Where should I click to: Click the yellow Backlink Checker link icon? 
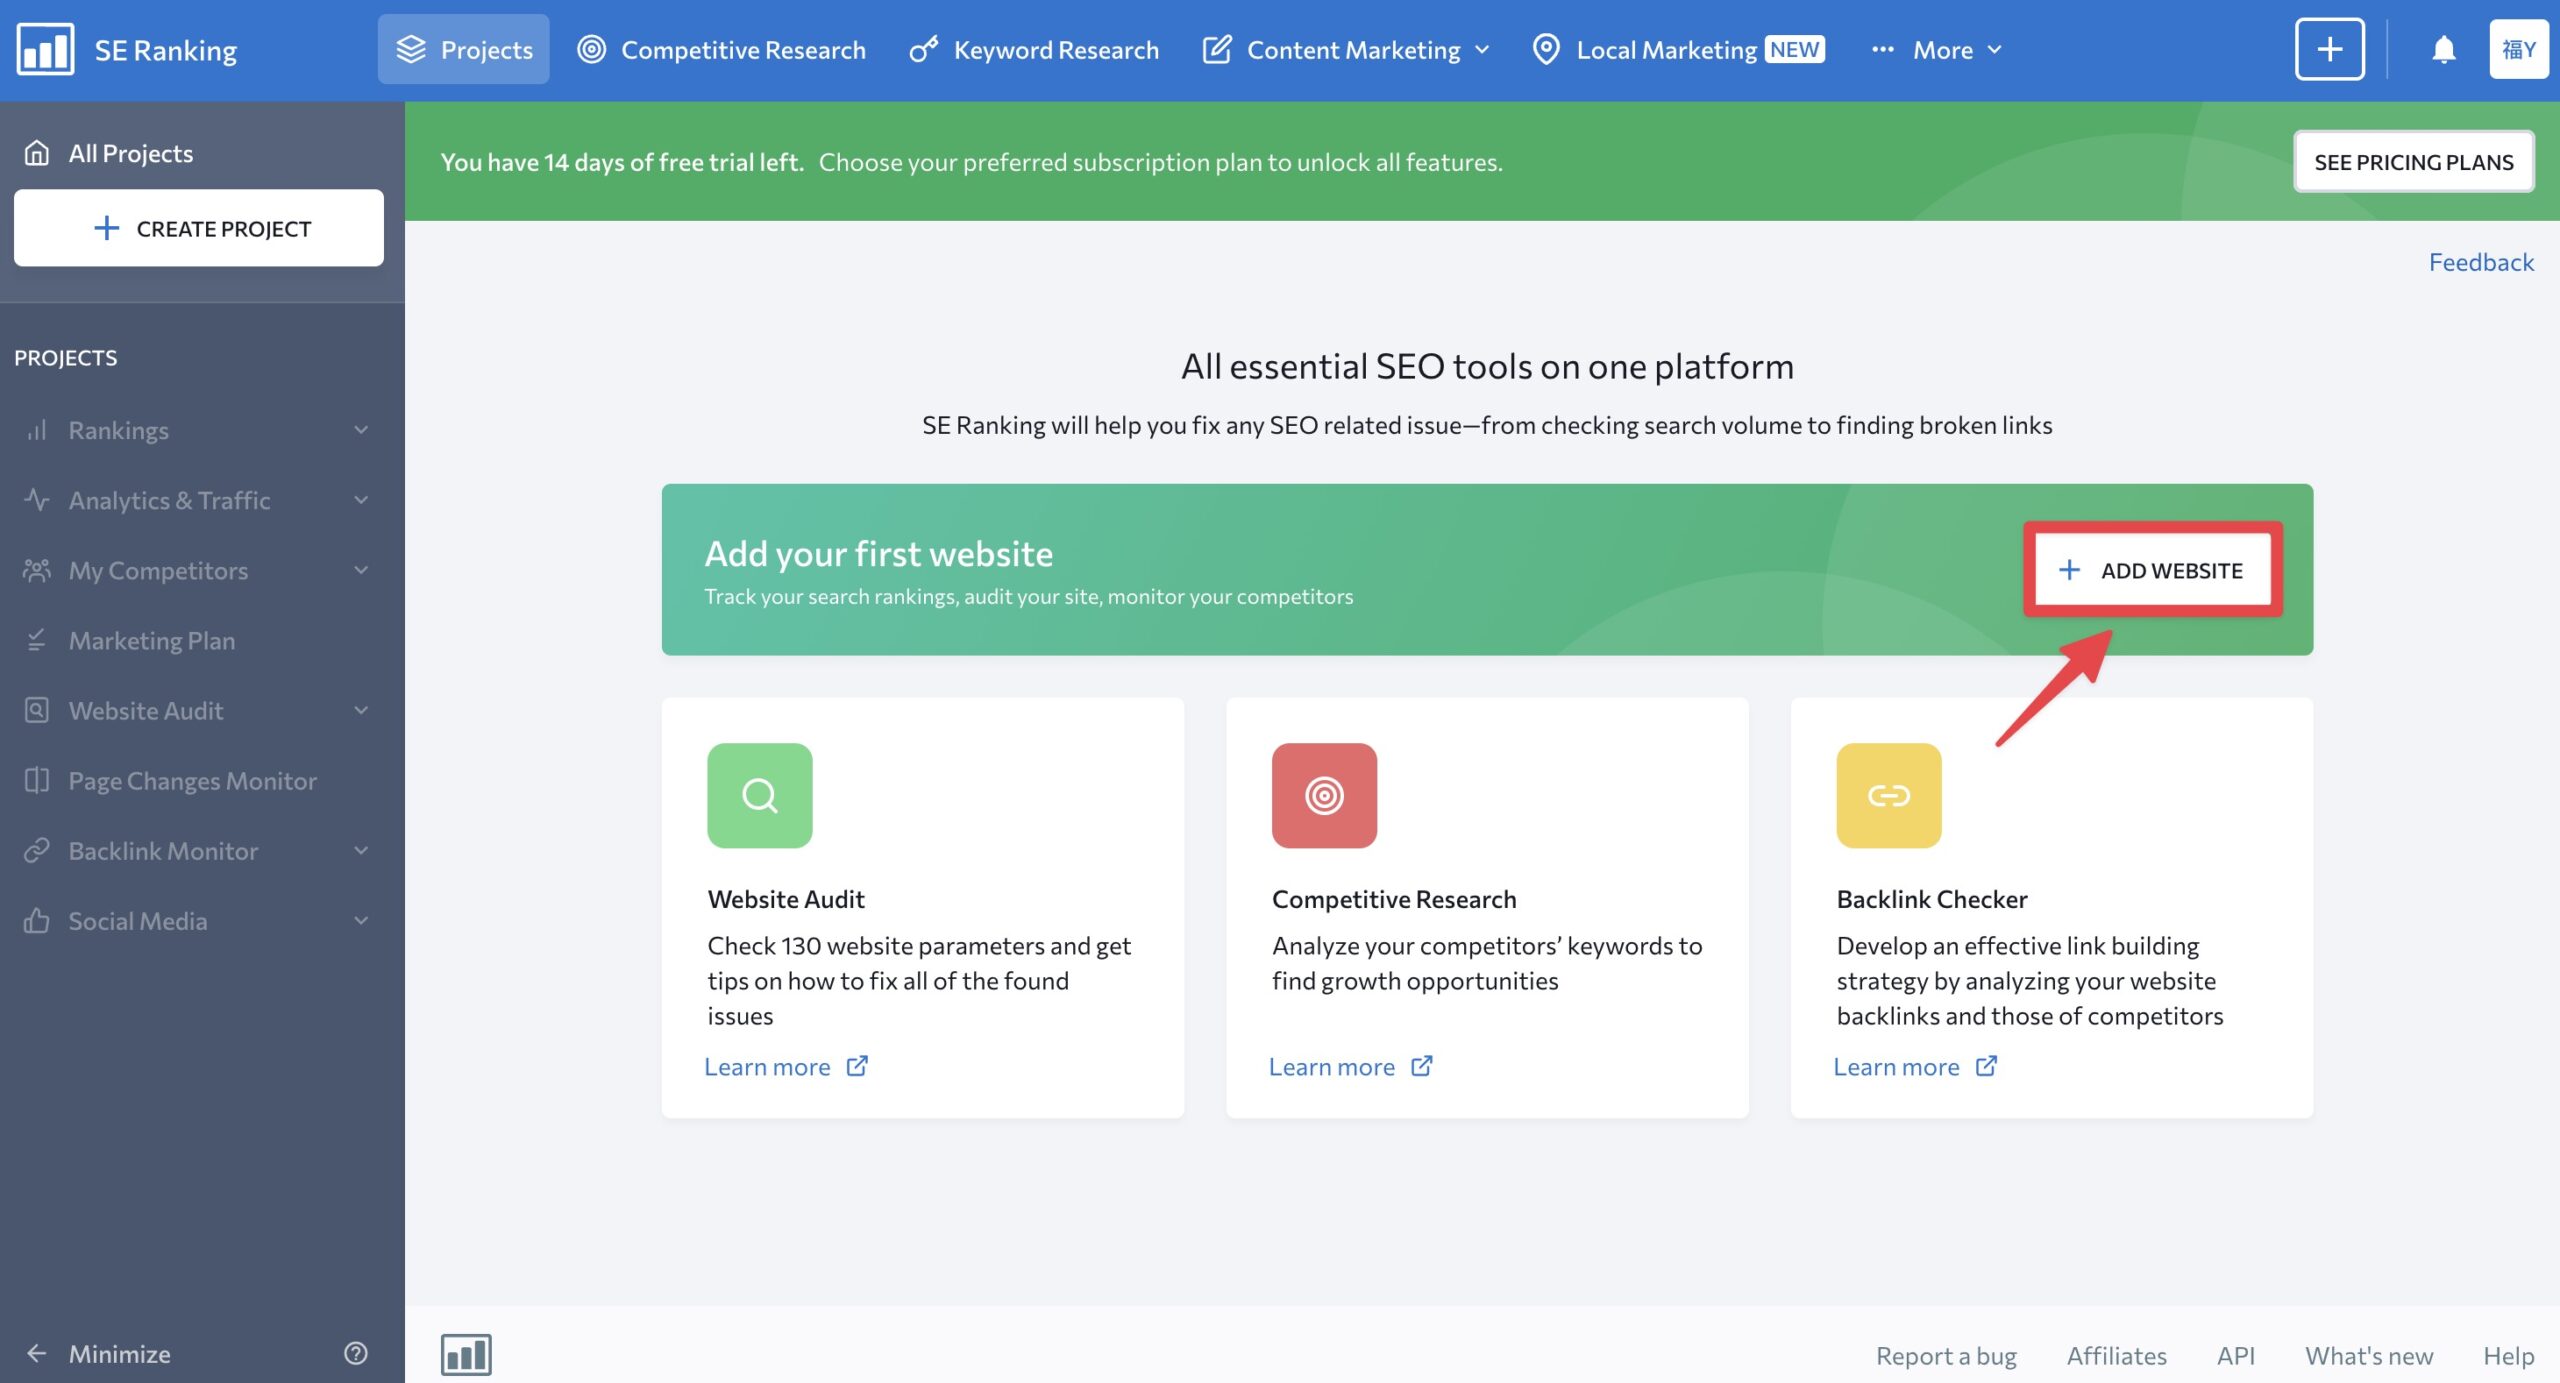coord(1889,795)
